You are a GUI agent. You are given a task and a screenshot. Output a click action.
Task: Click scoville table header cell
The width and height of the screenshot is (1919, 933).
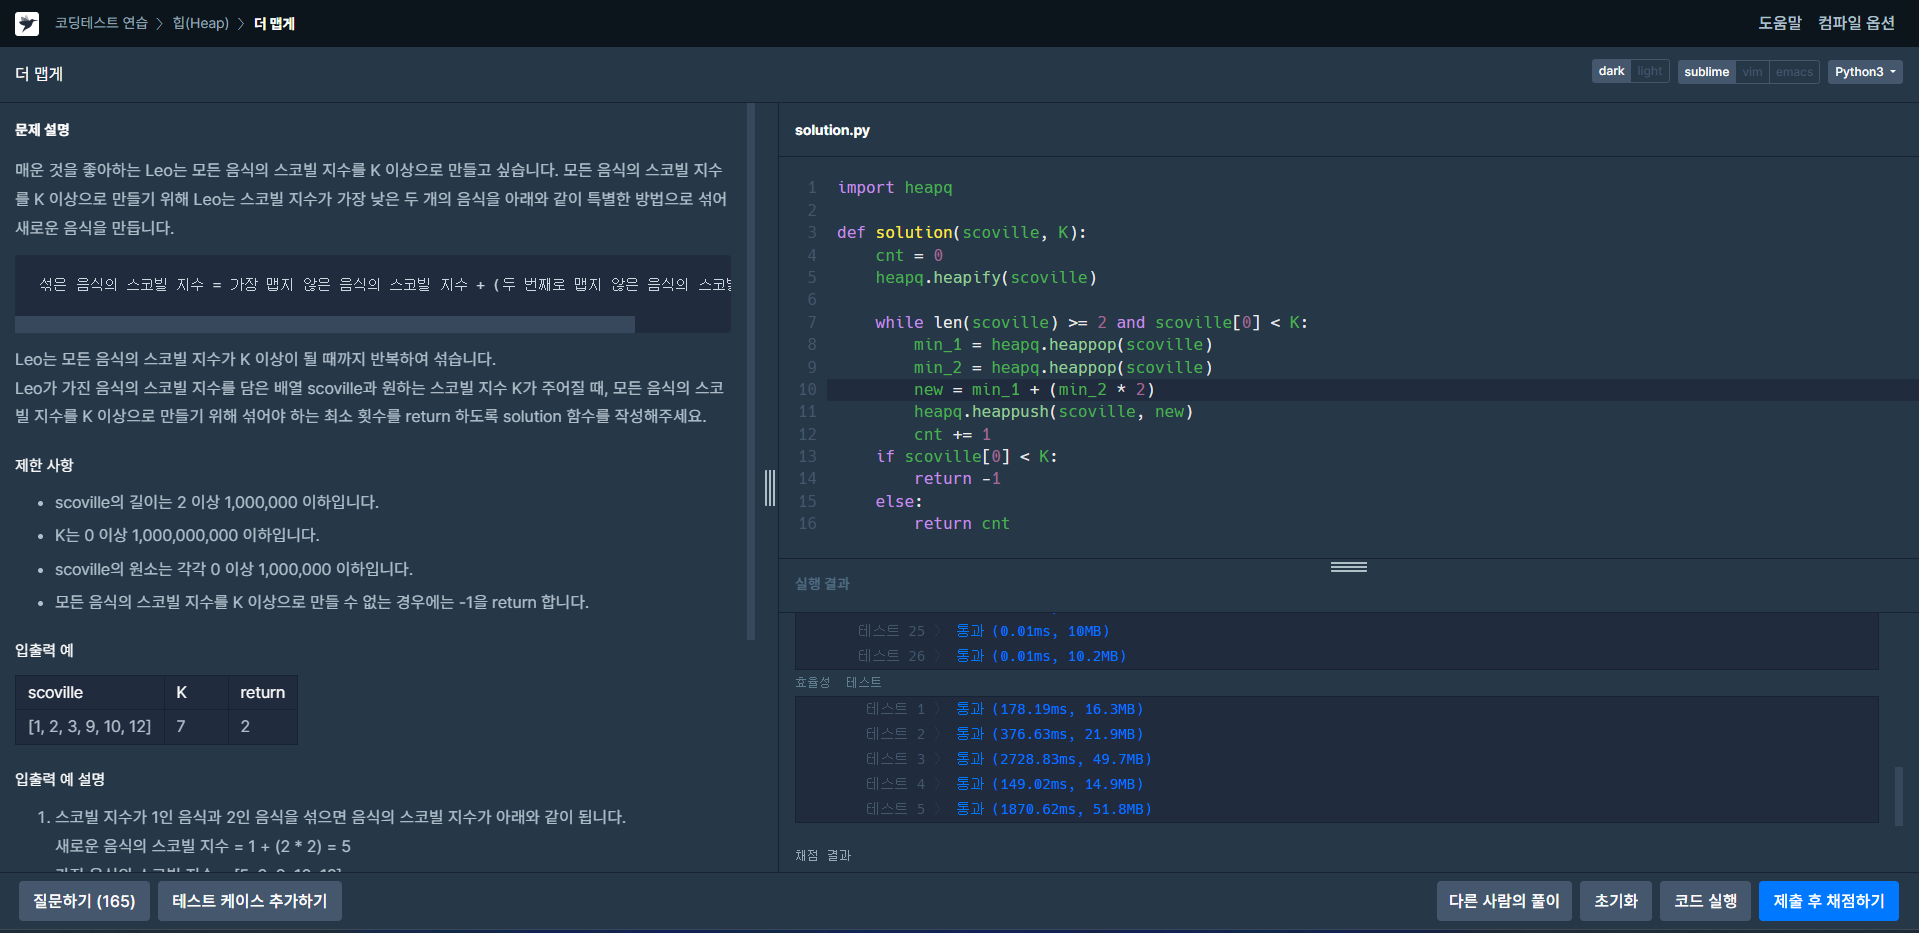coord(90,693)
